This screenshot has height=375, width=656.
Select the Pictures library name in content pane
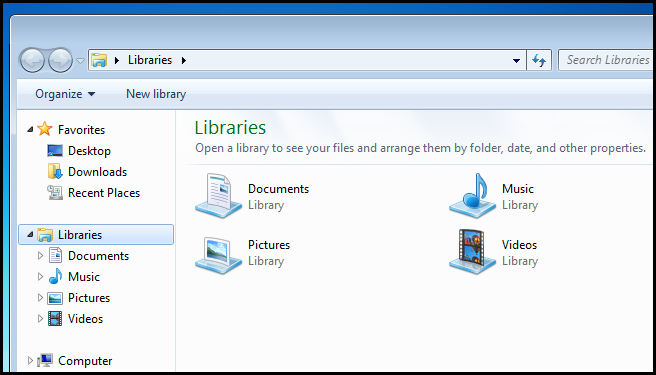(269, 245)
